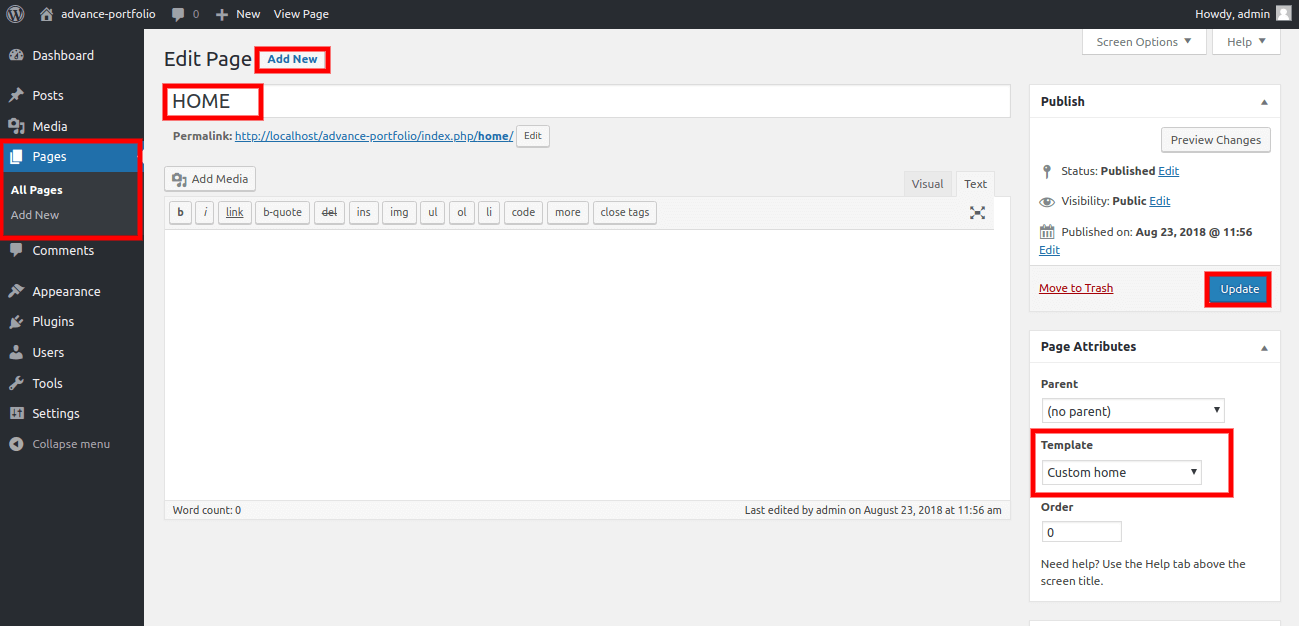Click the blue Update button

pyautogui.click(x=1239, y=289)
